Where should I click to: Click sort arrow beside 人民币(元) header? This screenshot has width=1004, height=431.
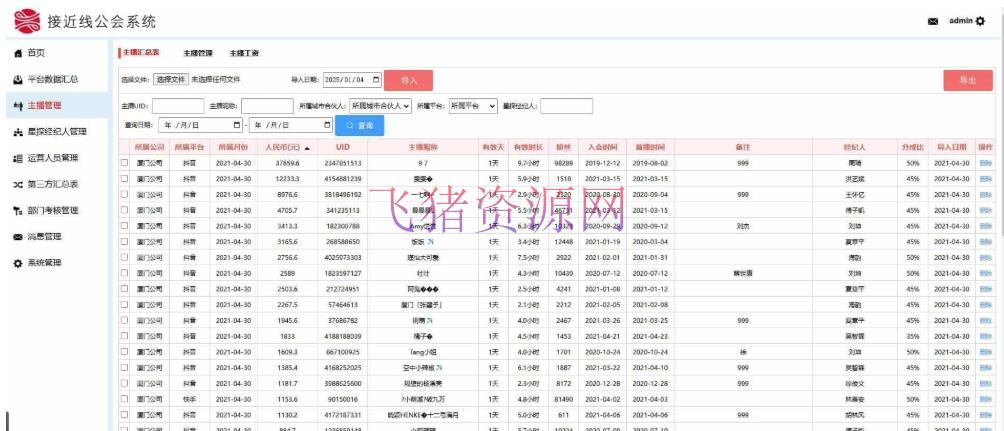[307, 148]
